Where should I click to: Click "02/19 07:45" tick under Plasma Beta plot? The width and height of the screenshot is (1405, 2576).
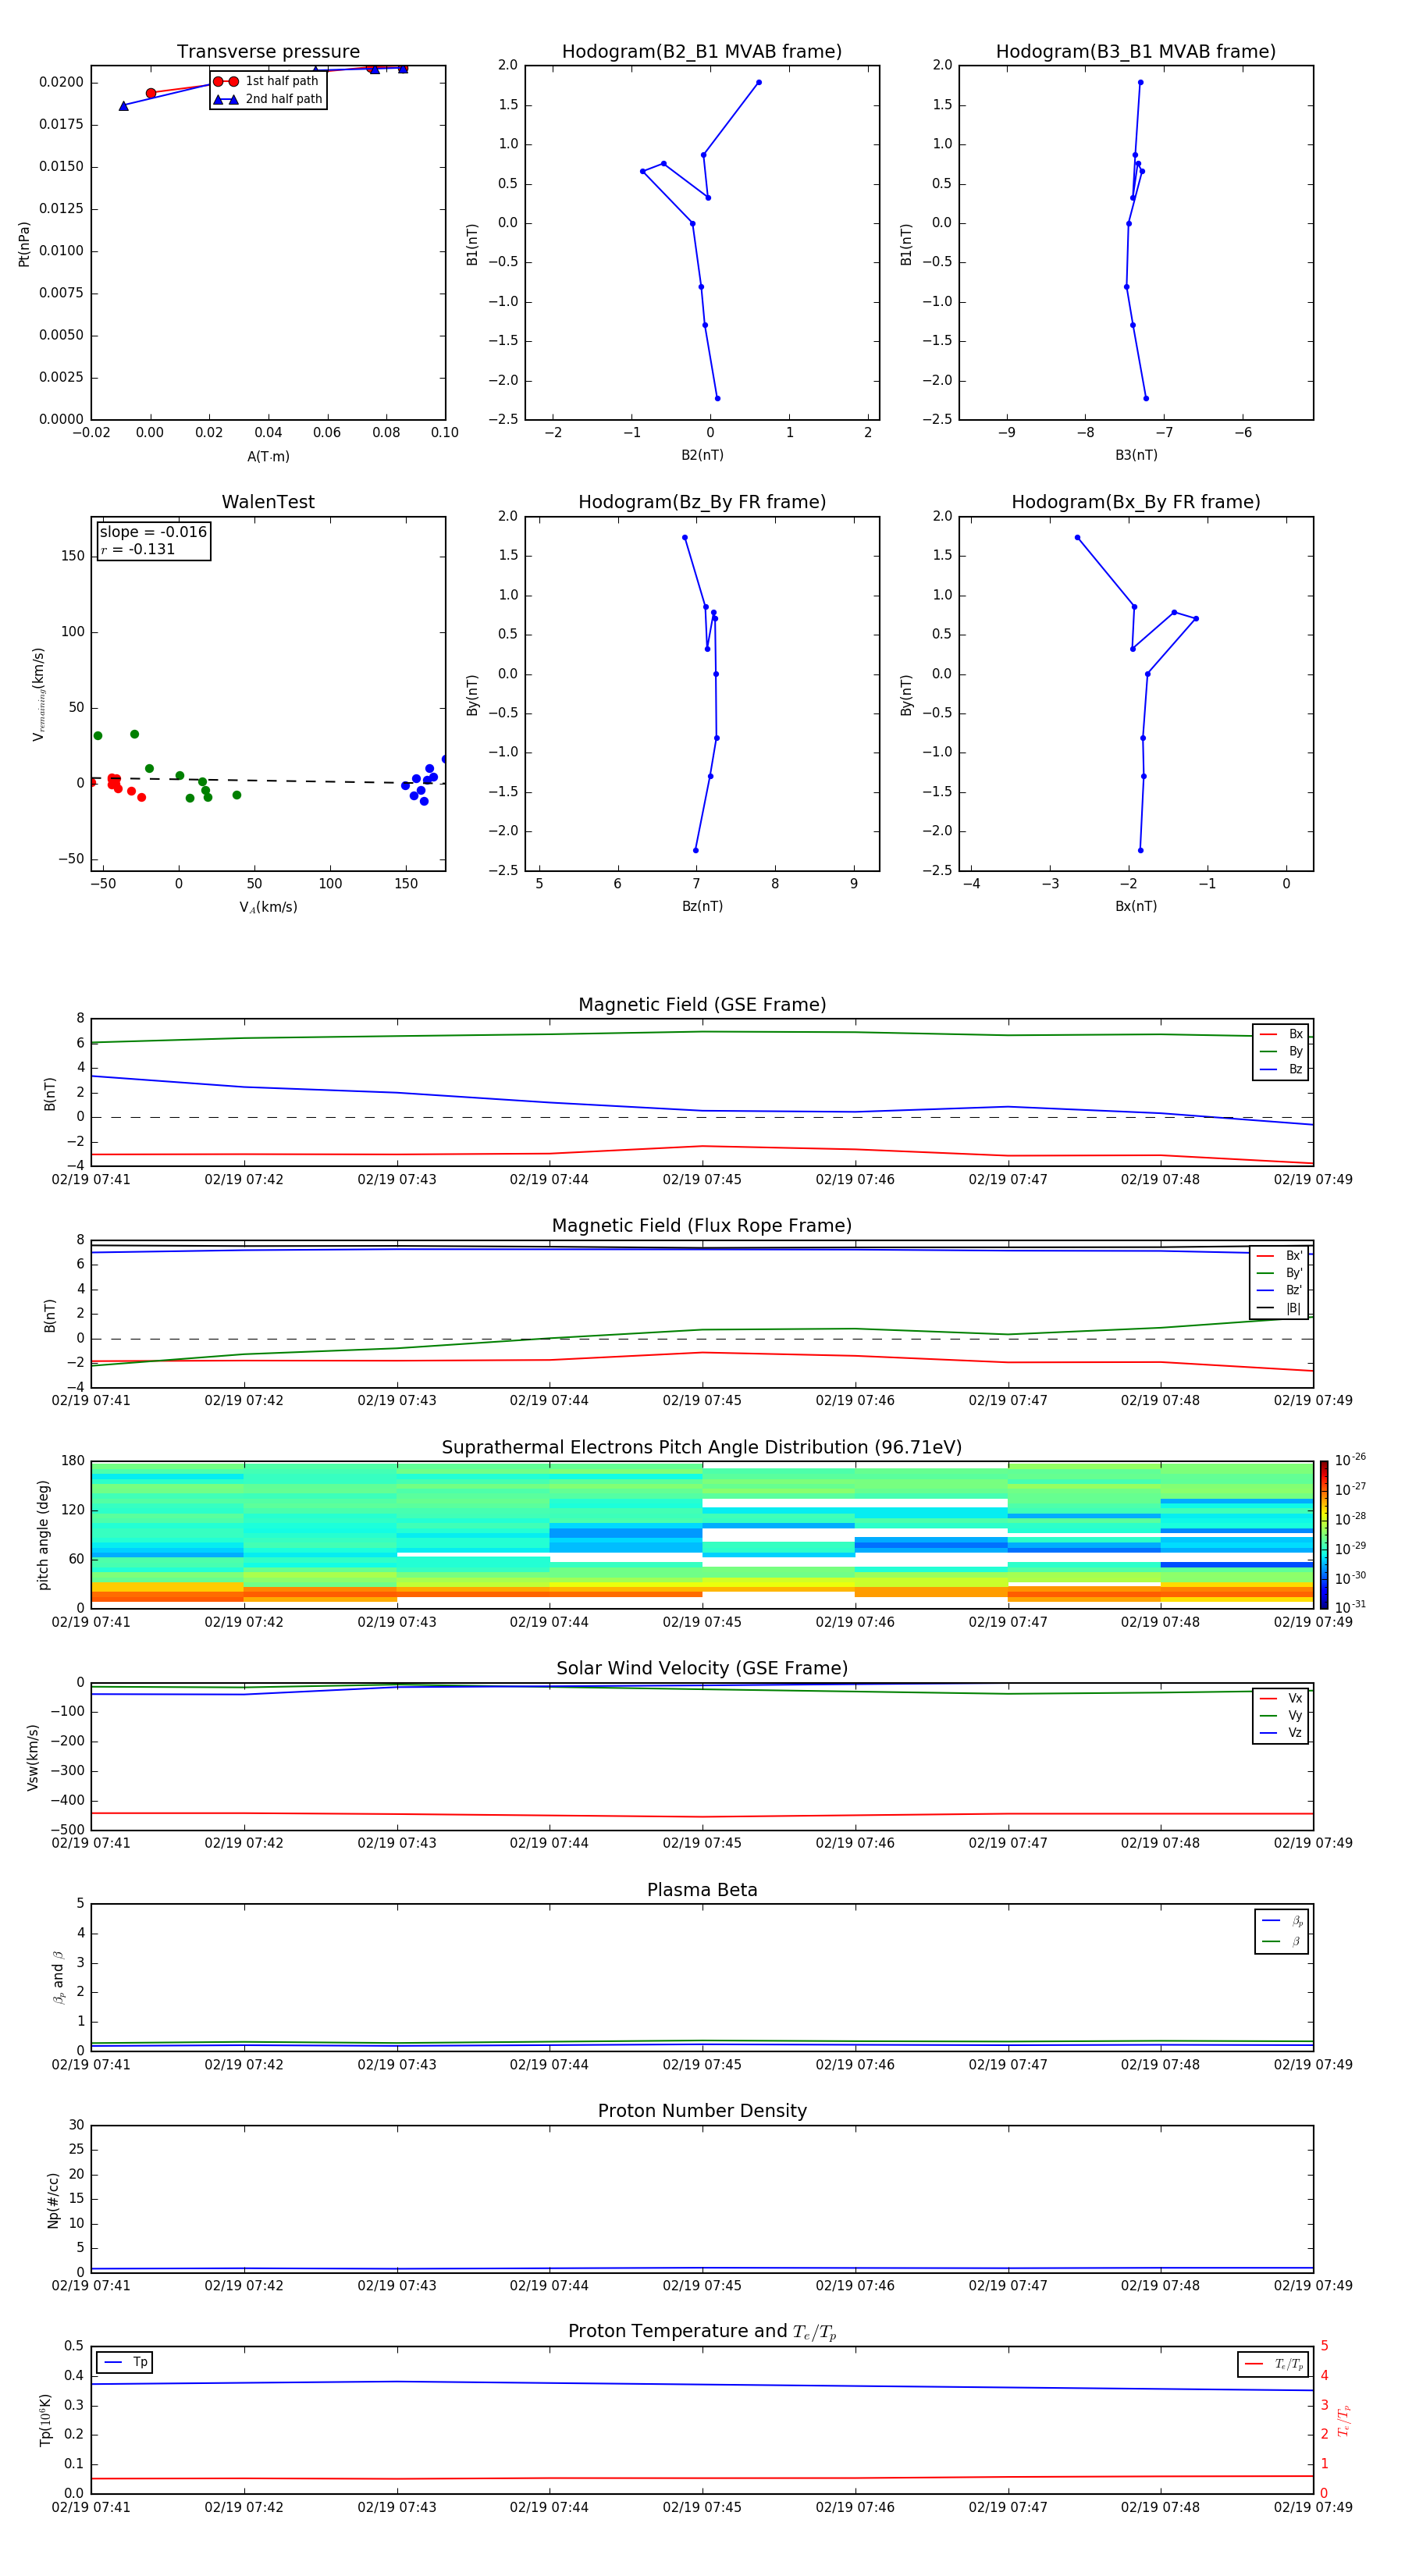(702, 2065)
